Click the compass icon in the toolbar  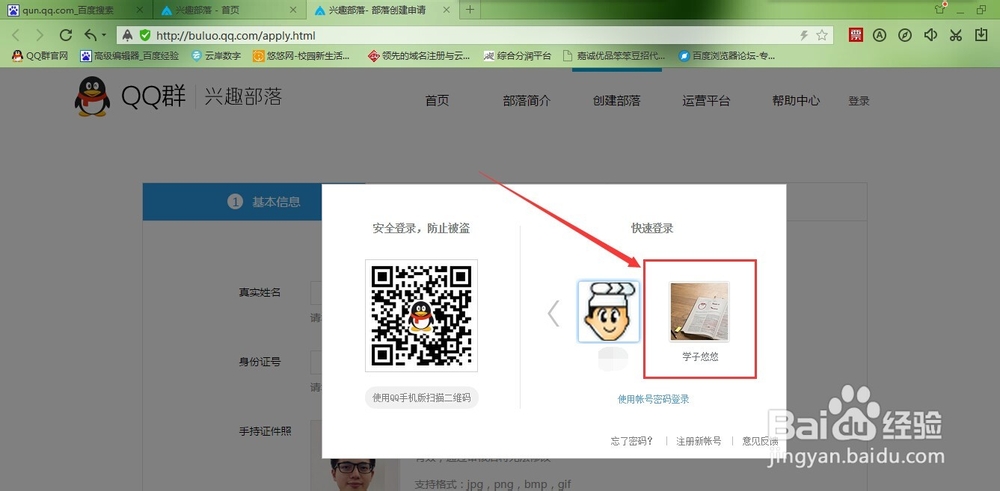point(905,35)
